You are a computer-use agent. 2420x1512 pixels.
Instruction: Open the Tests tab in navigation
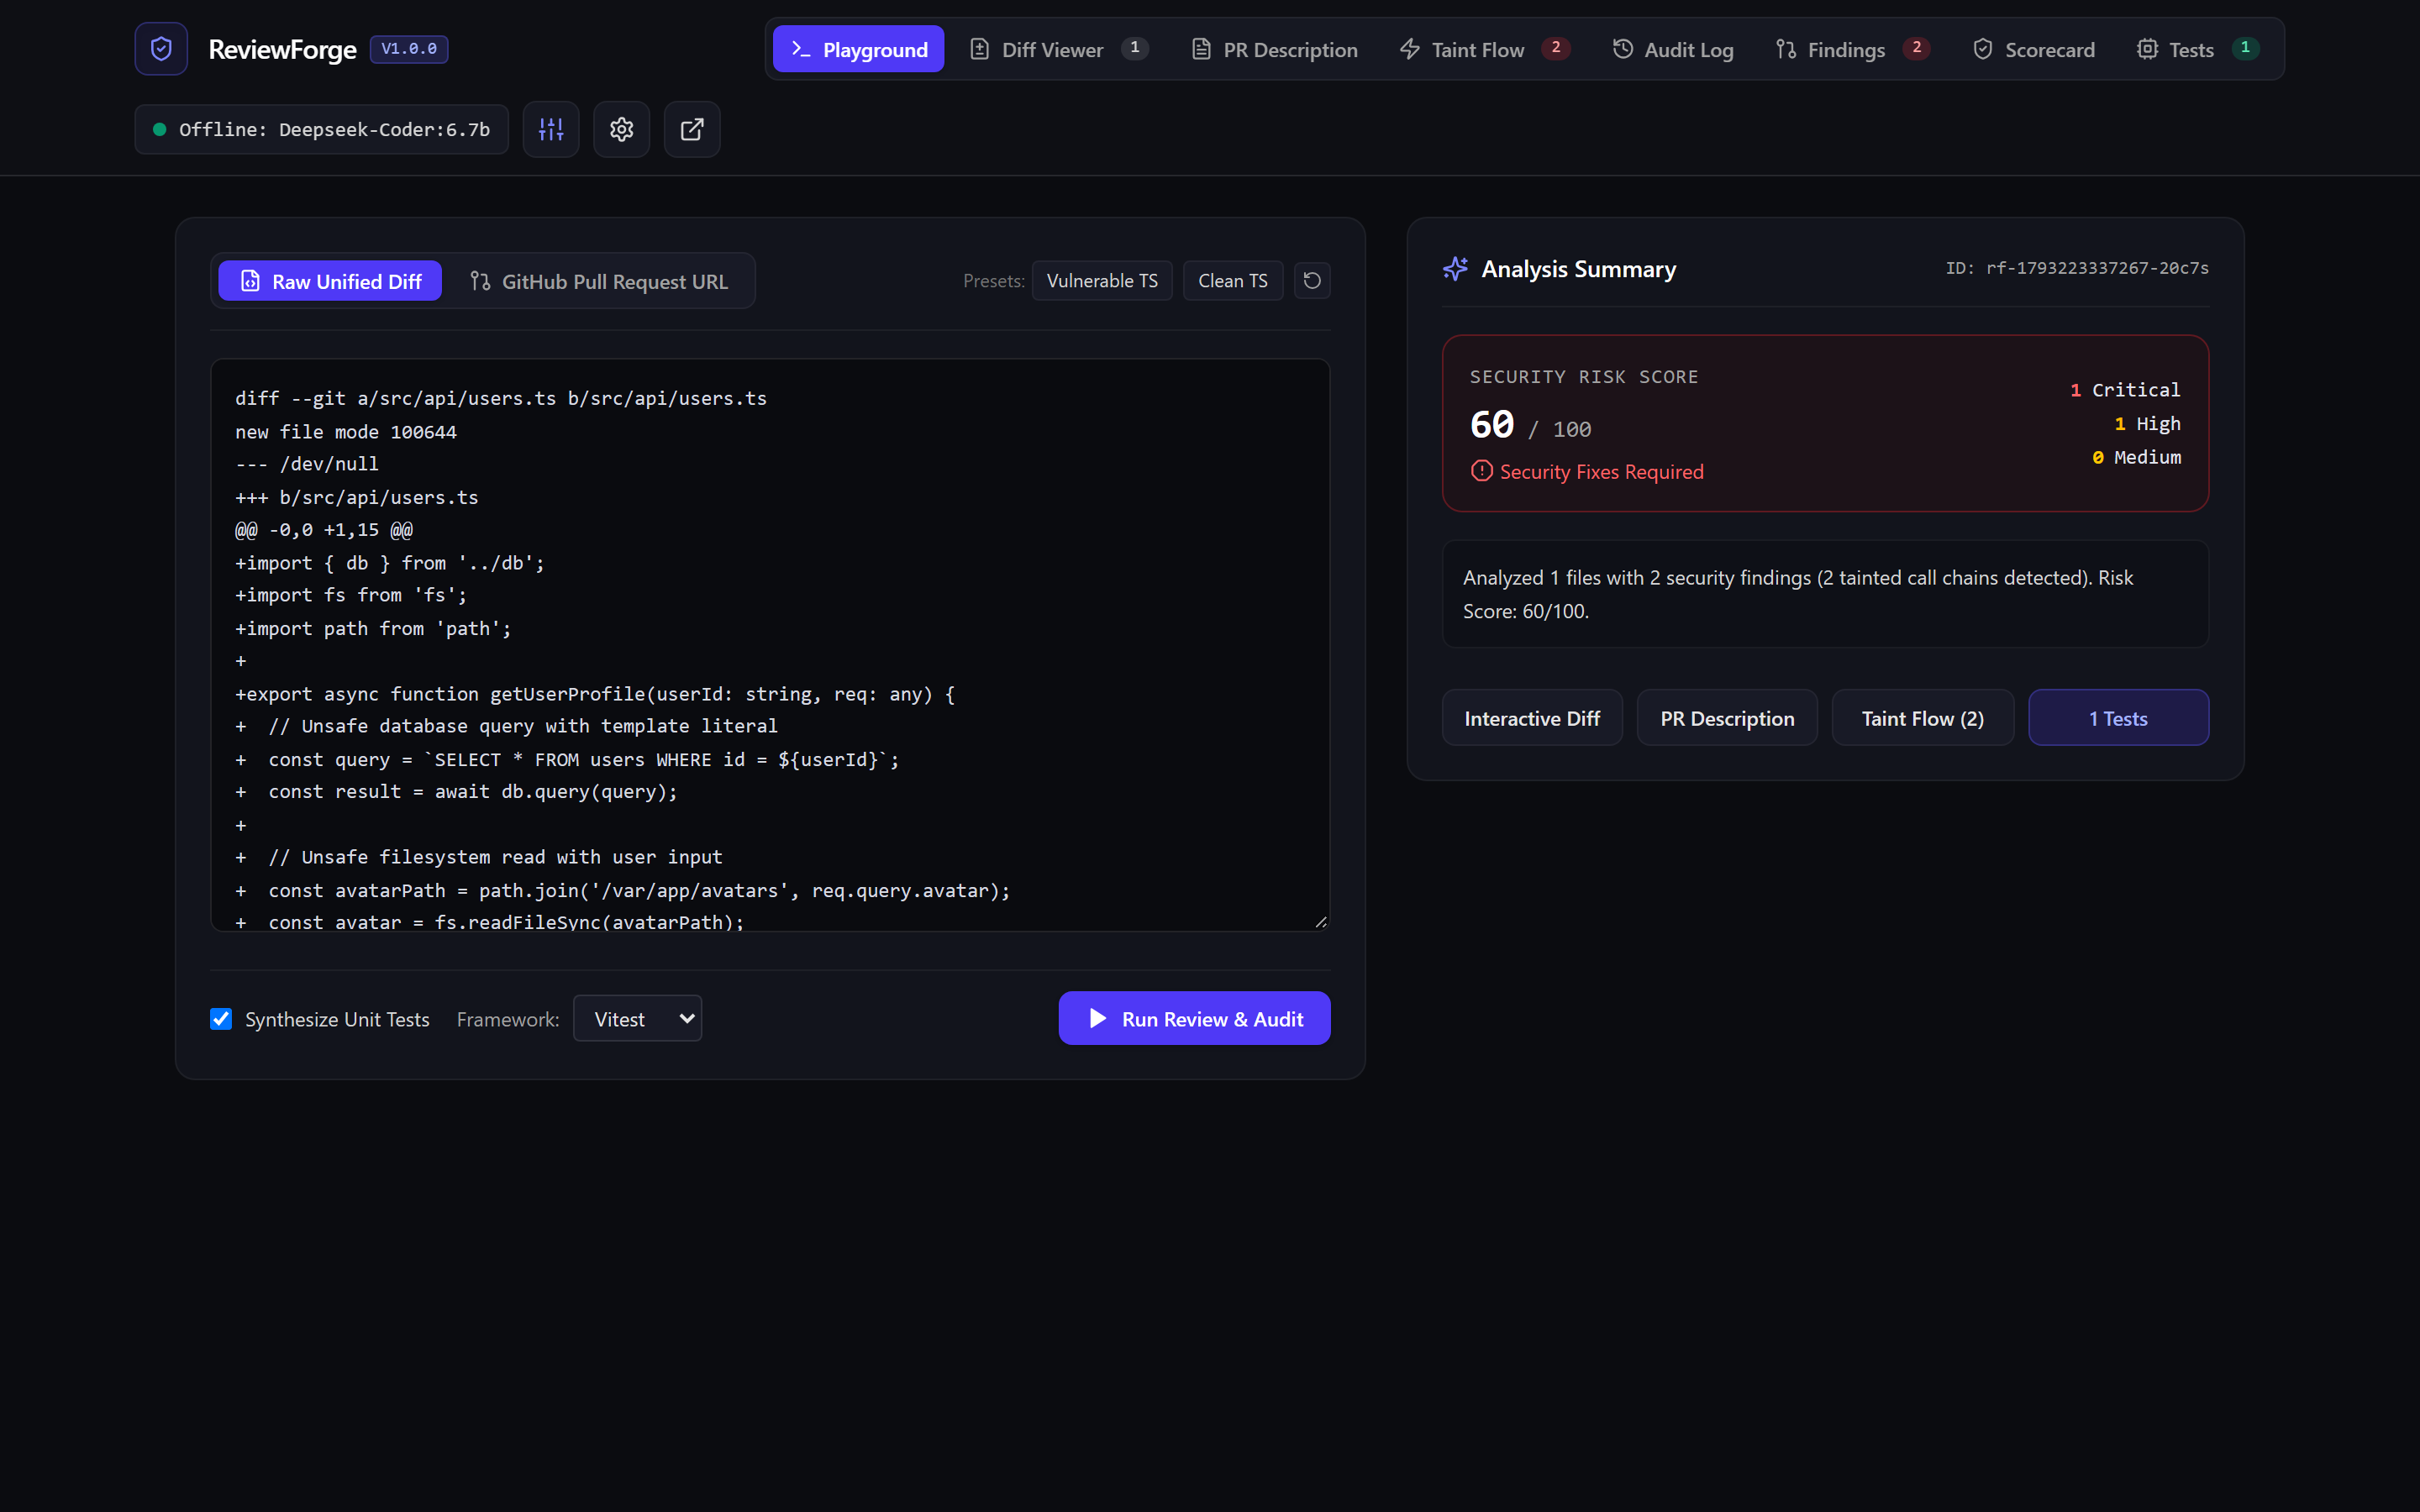(x=2198, y=49)
